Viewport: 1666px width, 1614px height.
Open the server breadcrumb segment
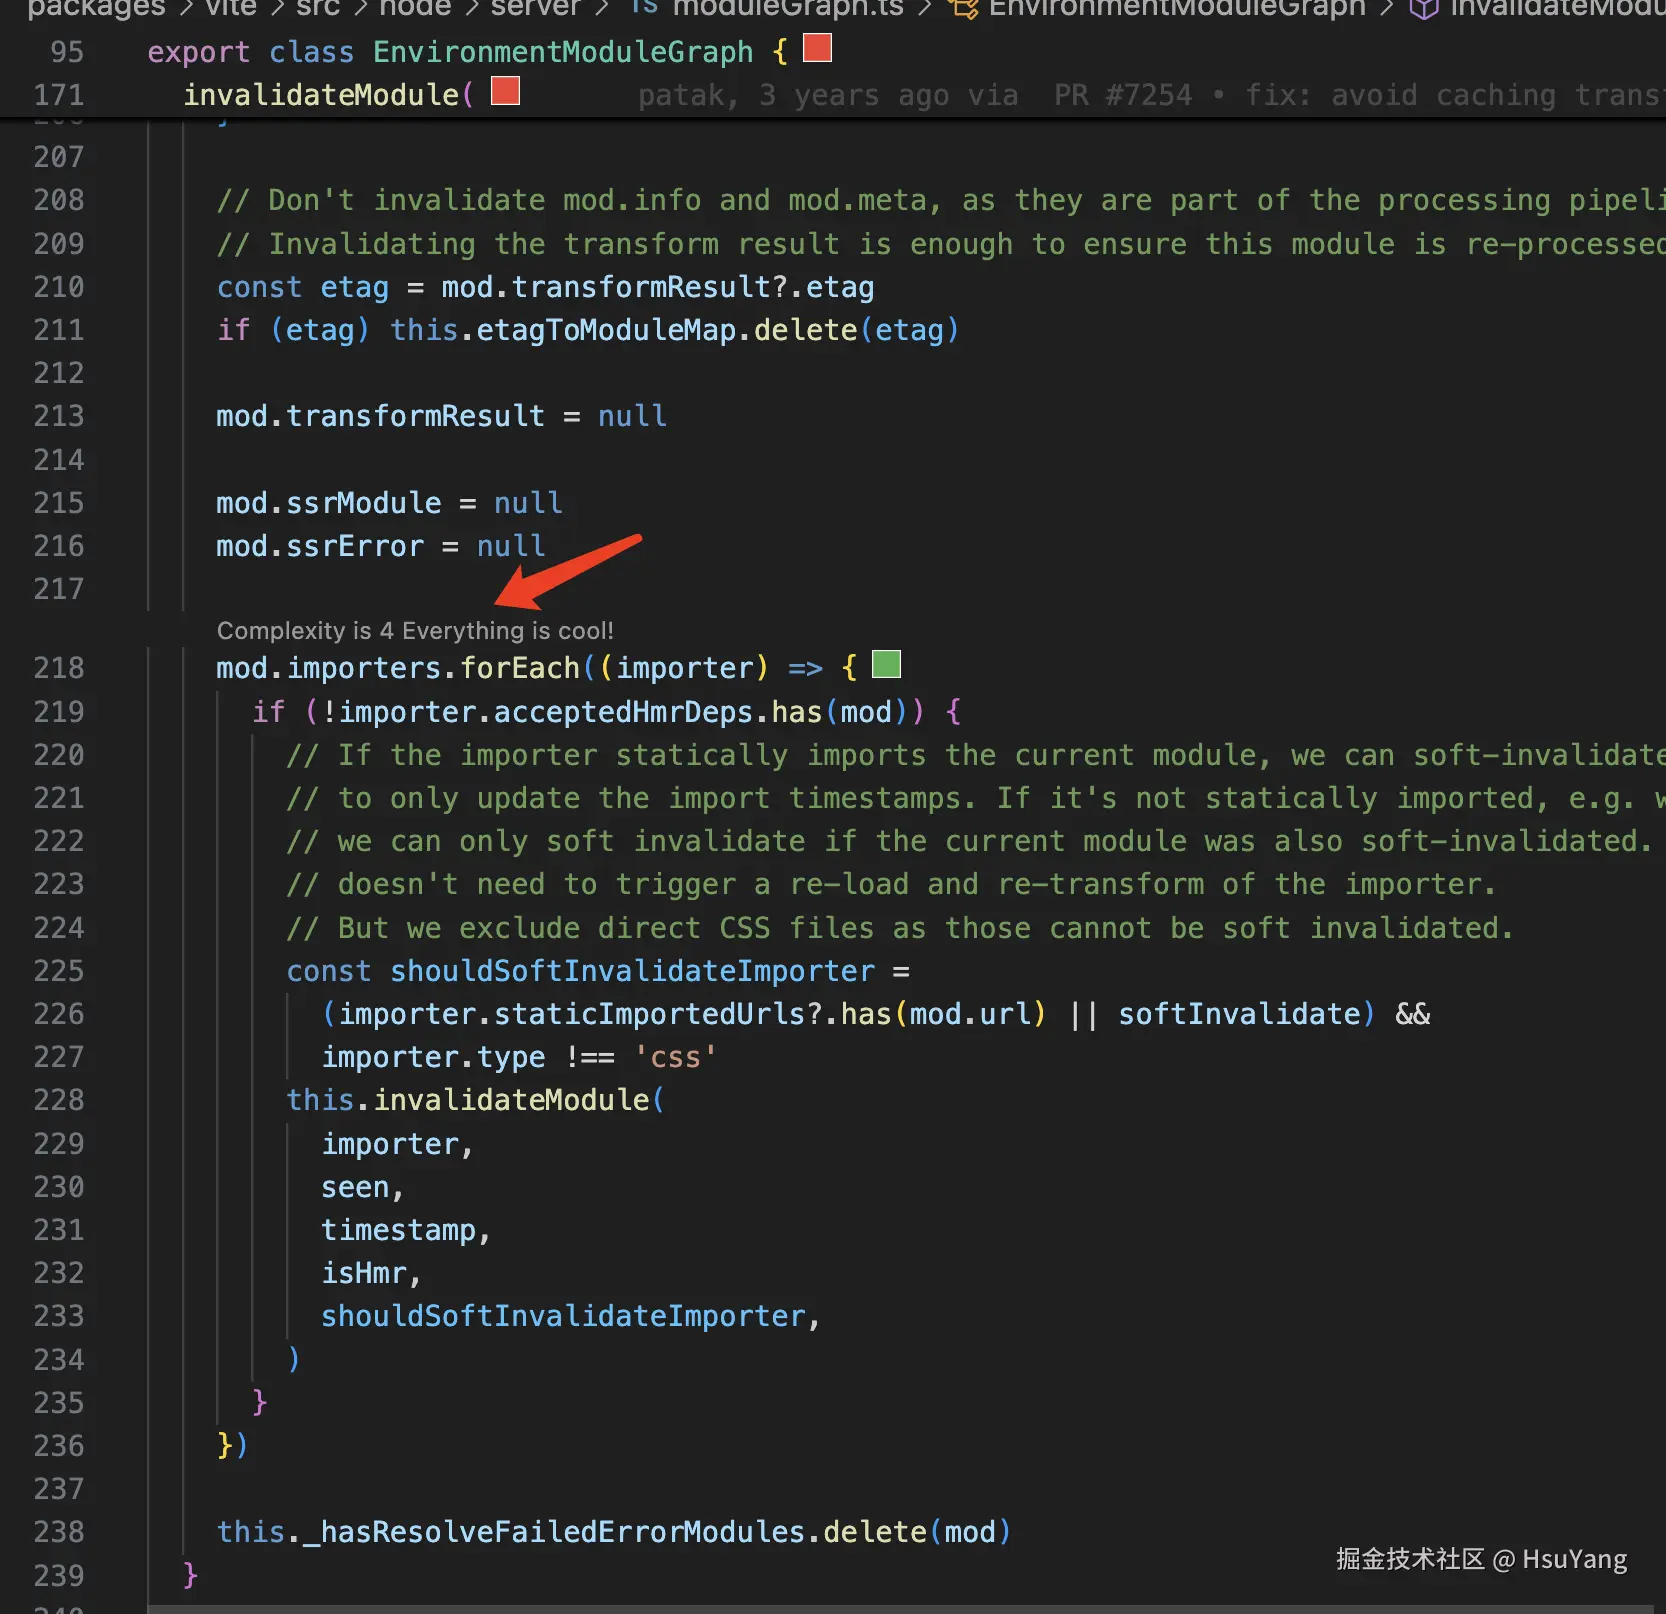coord(535,8)
